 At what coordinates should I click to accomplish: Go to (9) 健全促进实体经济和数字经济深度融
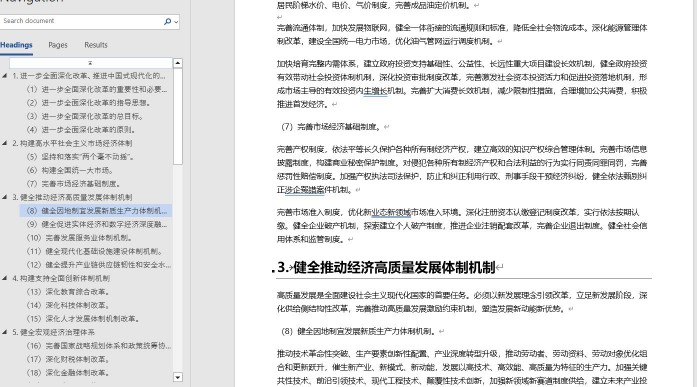(97, 224)
